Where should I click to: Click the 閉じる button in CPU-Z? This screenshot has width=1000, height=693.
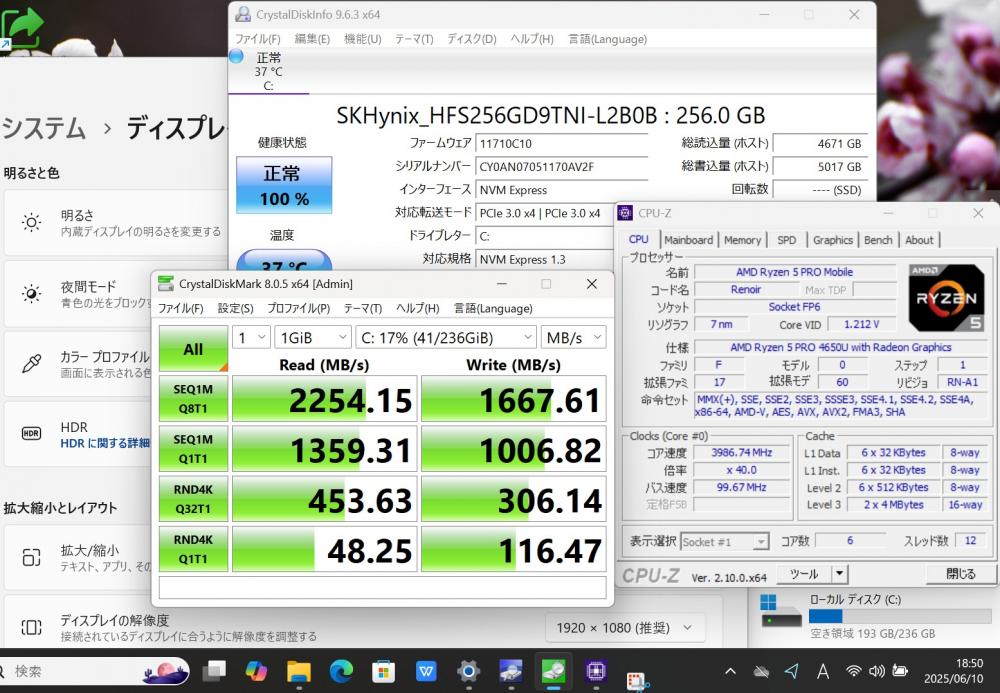click(x=960, y=574)
